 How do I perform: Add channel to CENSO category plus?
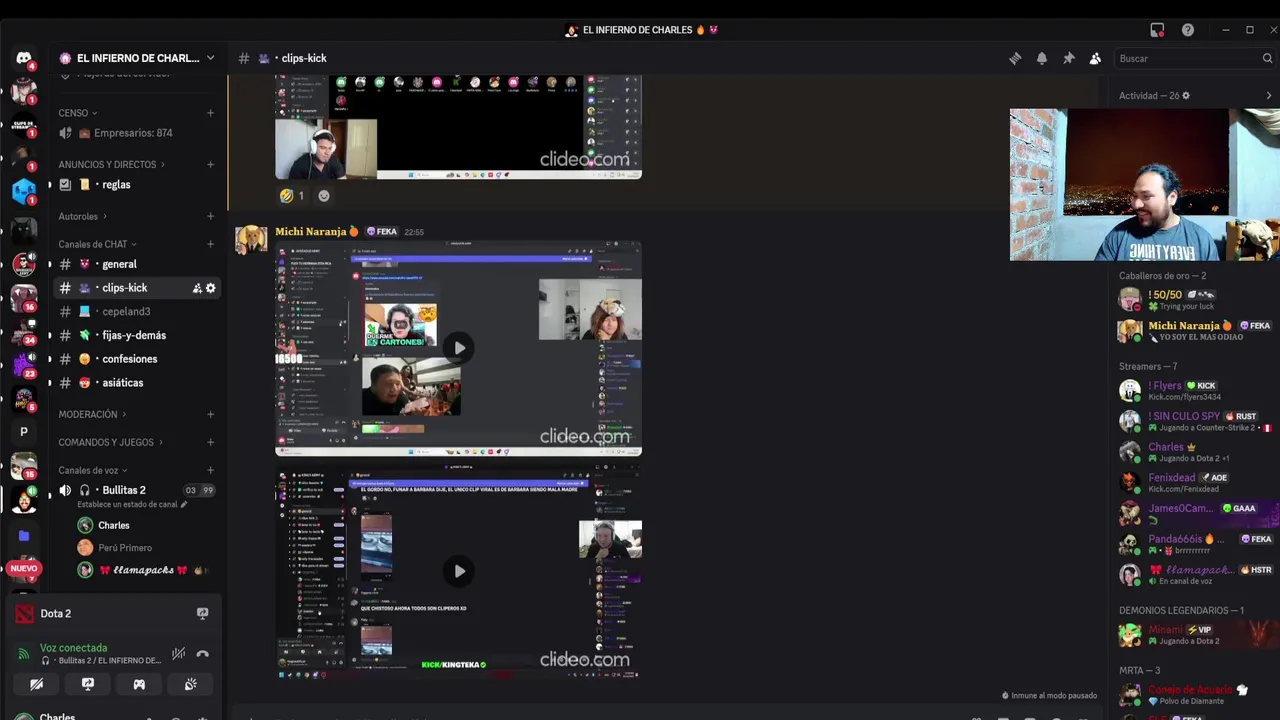210,113
